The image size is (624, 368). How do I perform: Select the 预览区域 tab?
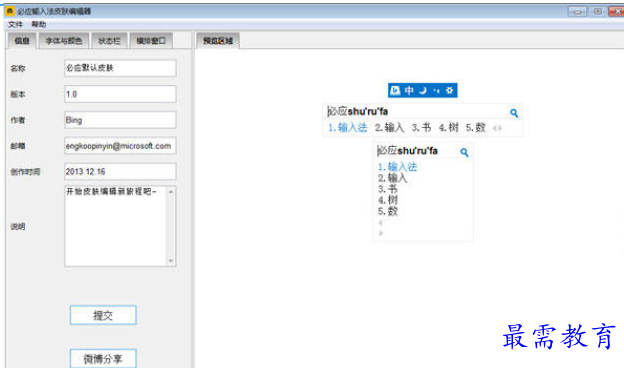[218, 41]
